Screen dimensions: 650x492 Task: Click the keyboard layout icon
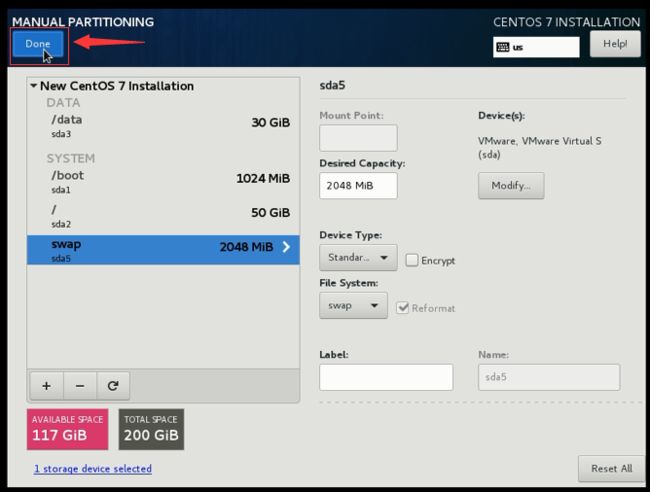point(502,47)
